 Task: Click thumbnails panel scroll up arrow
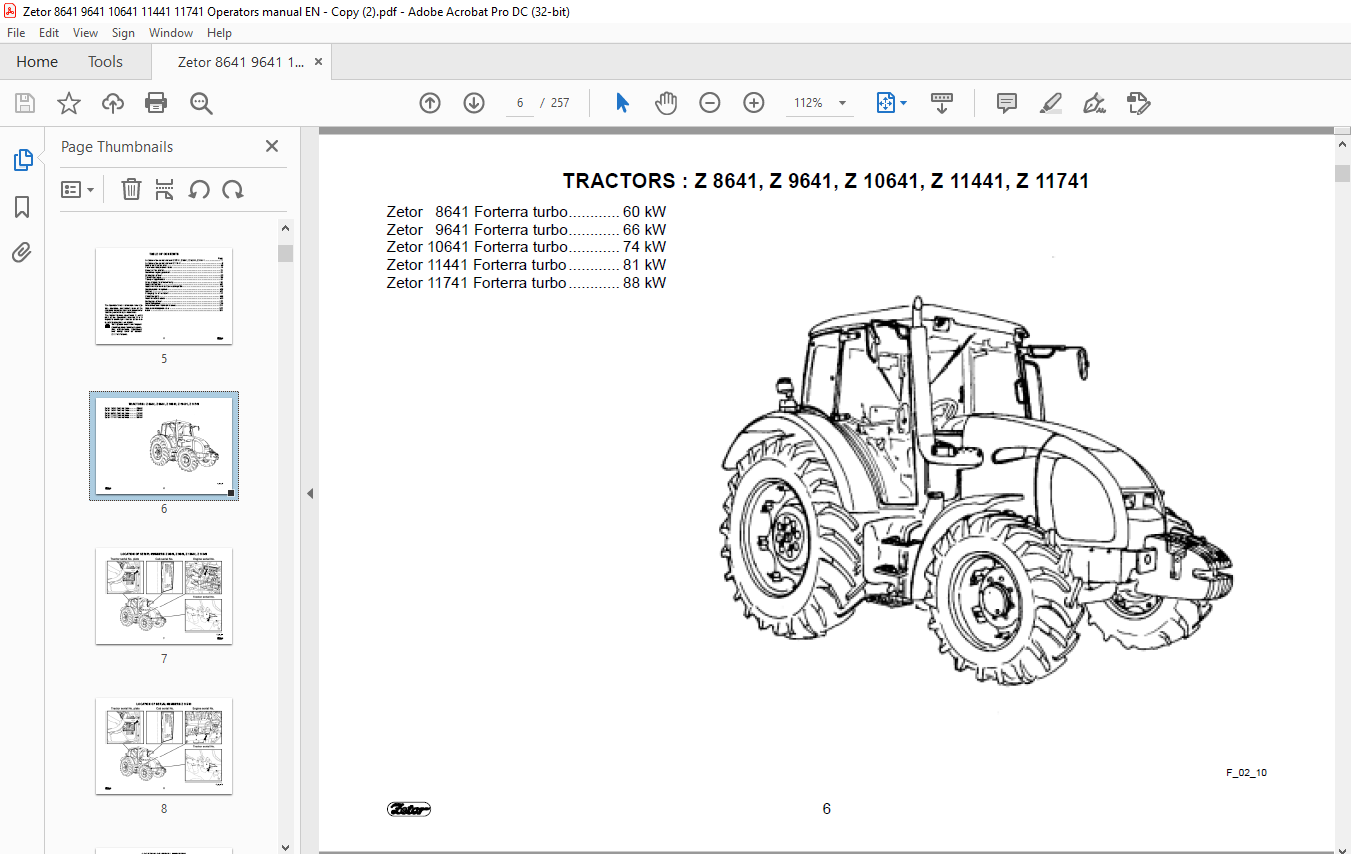pos(286,227)
